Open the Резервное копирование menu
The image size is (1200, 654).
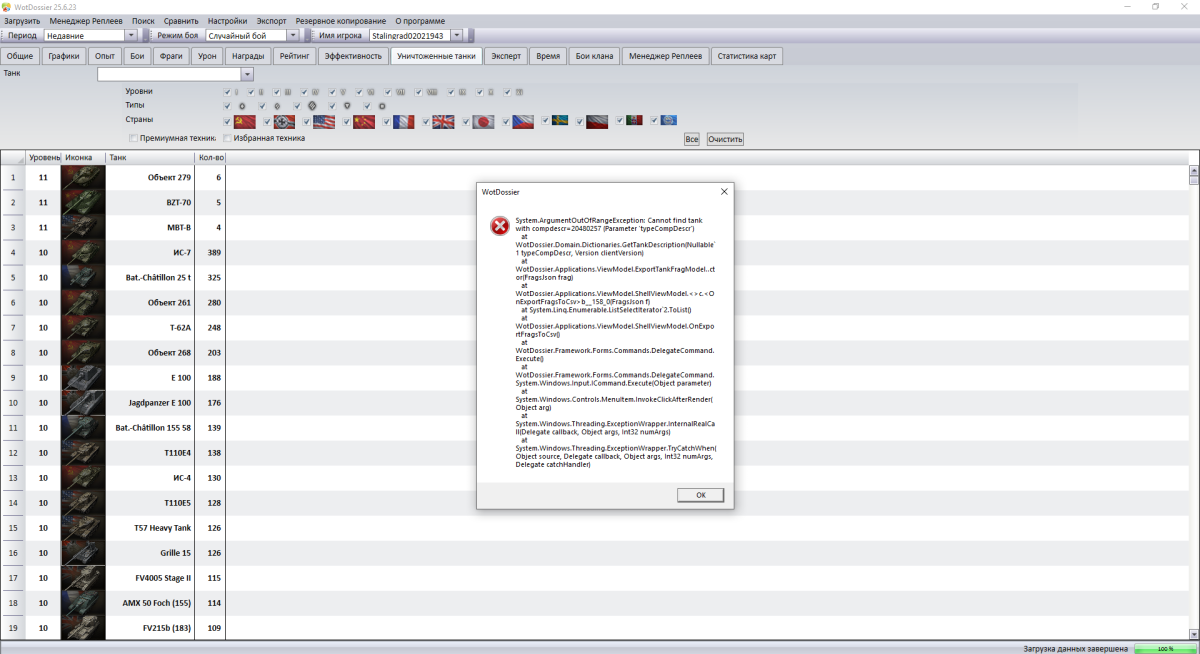click(x=341, y=20)
